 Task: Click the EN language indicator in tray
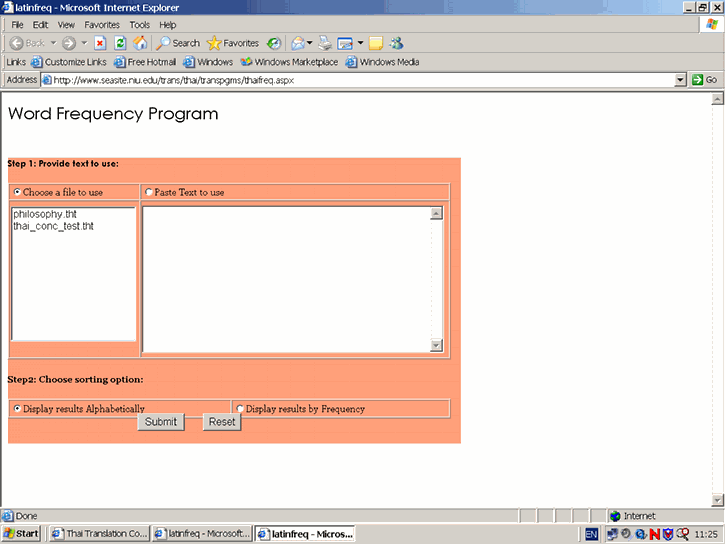pos(591,534)
